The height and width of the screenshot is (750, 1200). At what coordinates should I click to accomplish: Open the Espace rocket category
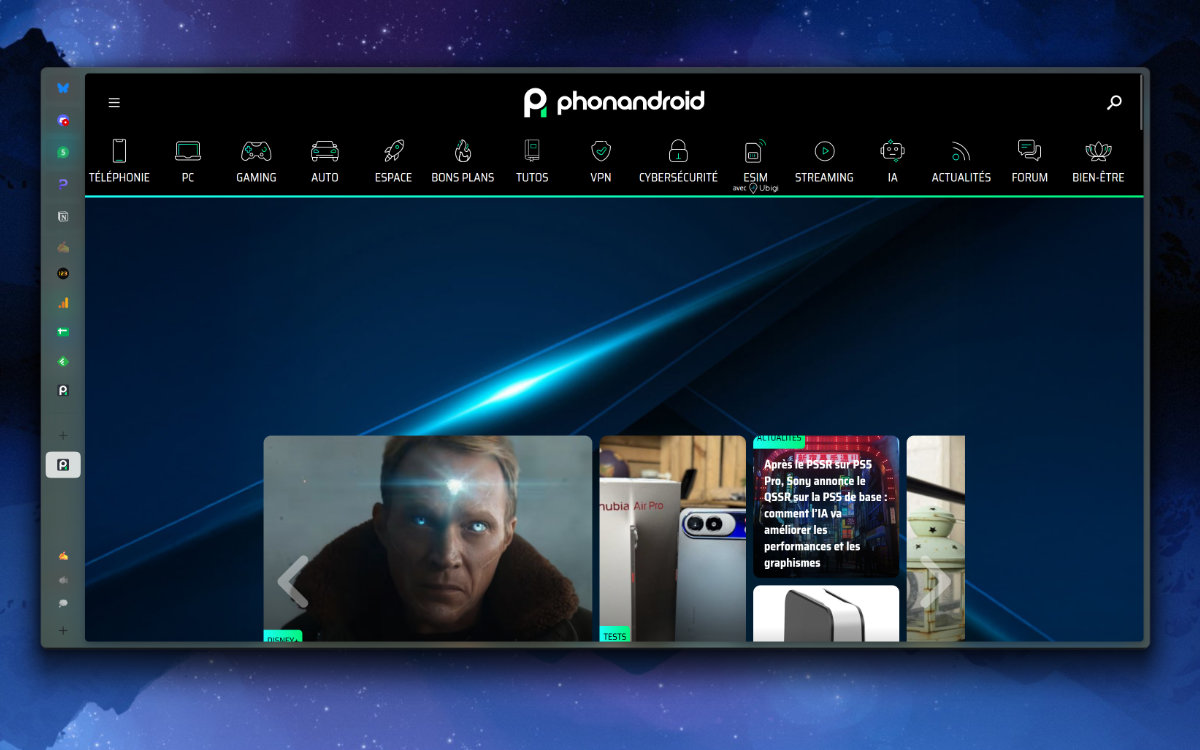tap(393, 161)
